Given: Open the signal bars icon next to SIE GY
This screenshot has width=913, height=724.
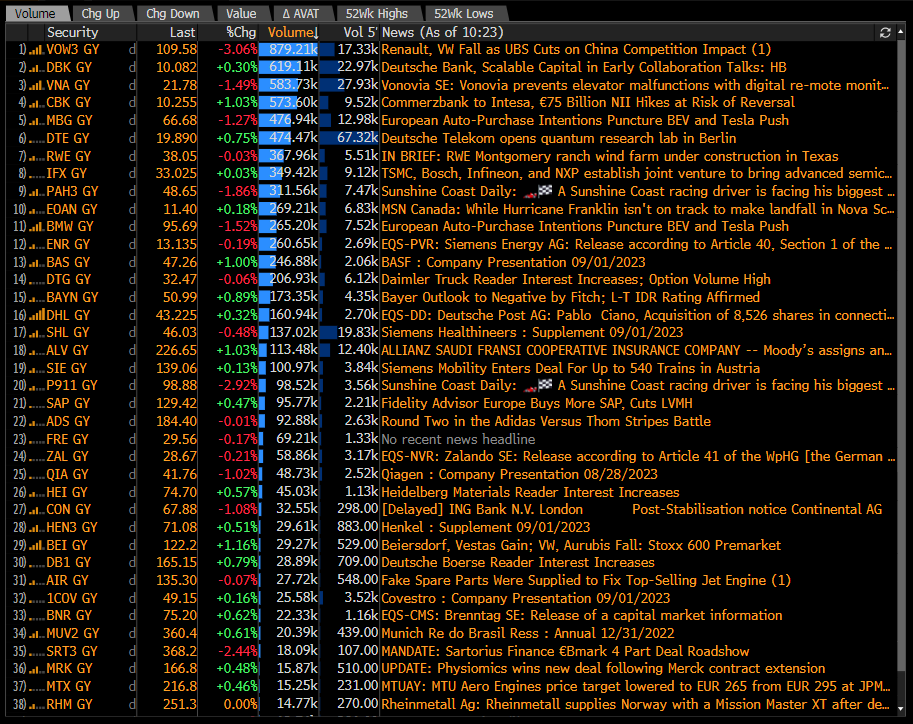Looking at the screenshot, I should tap(36, 368).
